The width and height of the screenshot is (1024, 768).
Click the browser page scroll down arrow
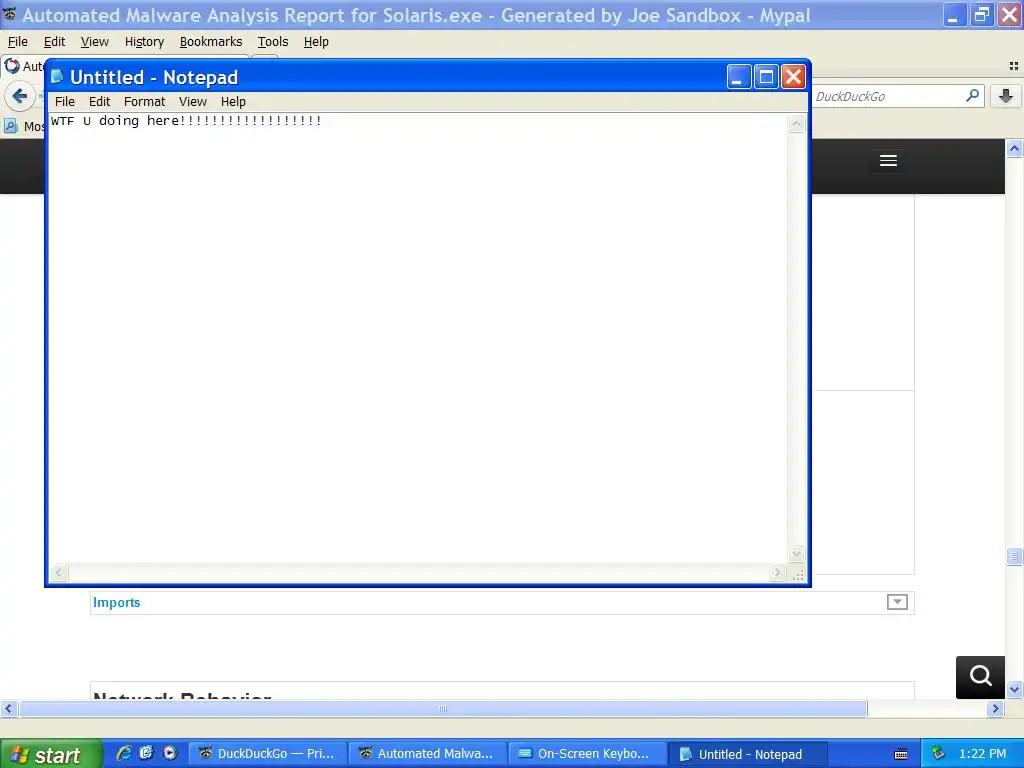1014,689
